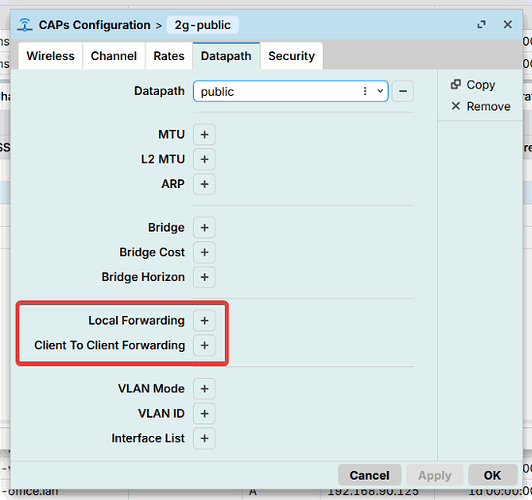
Task: Expand the Bridge Horizon field
Action: tap(204, 277)
